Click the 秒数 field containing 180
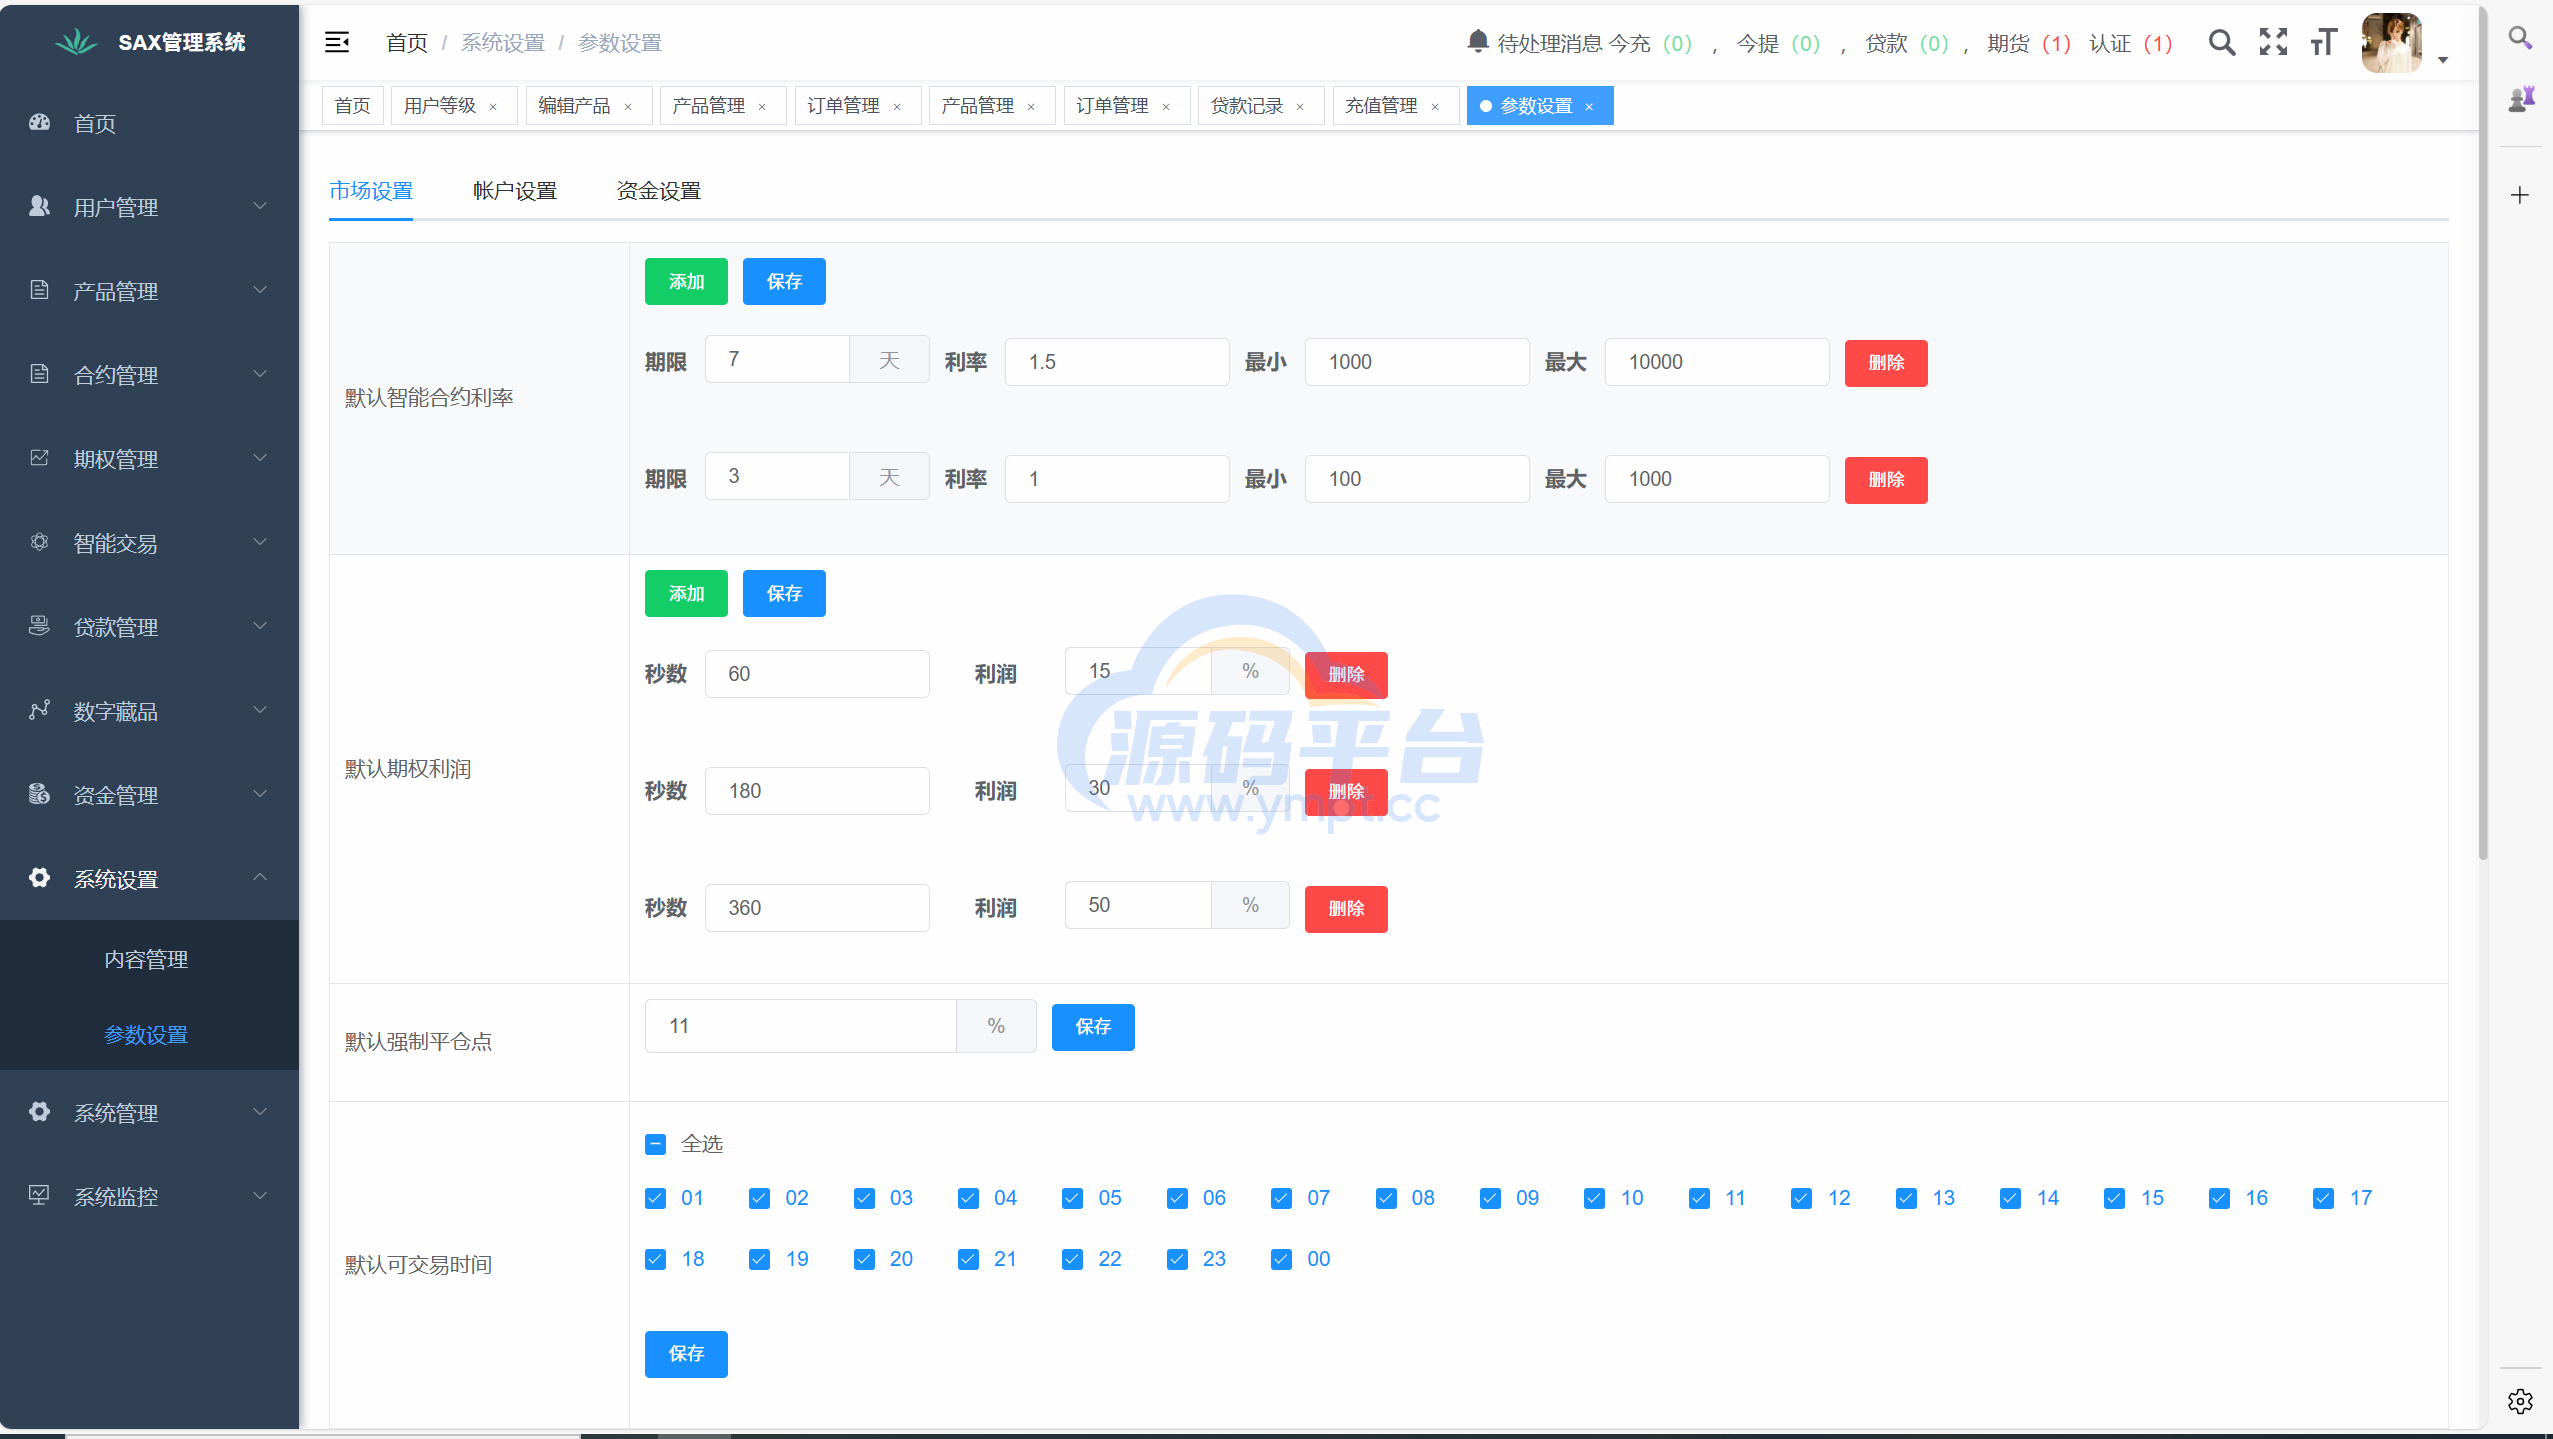The width and height of the screenshot is (2553, 1439). point(817,791)
